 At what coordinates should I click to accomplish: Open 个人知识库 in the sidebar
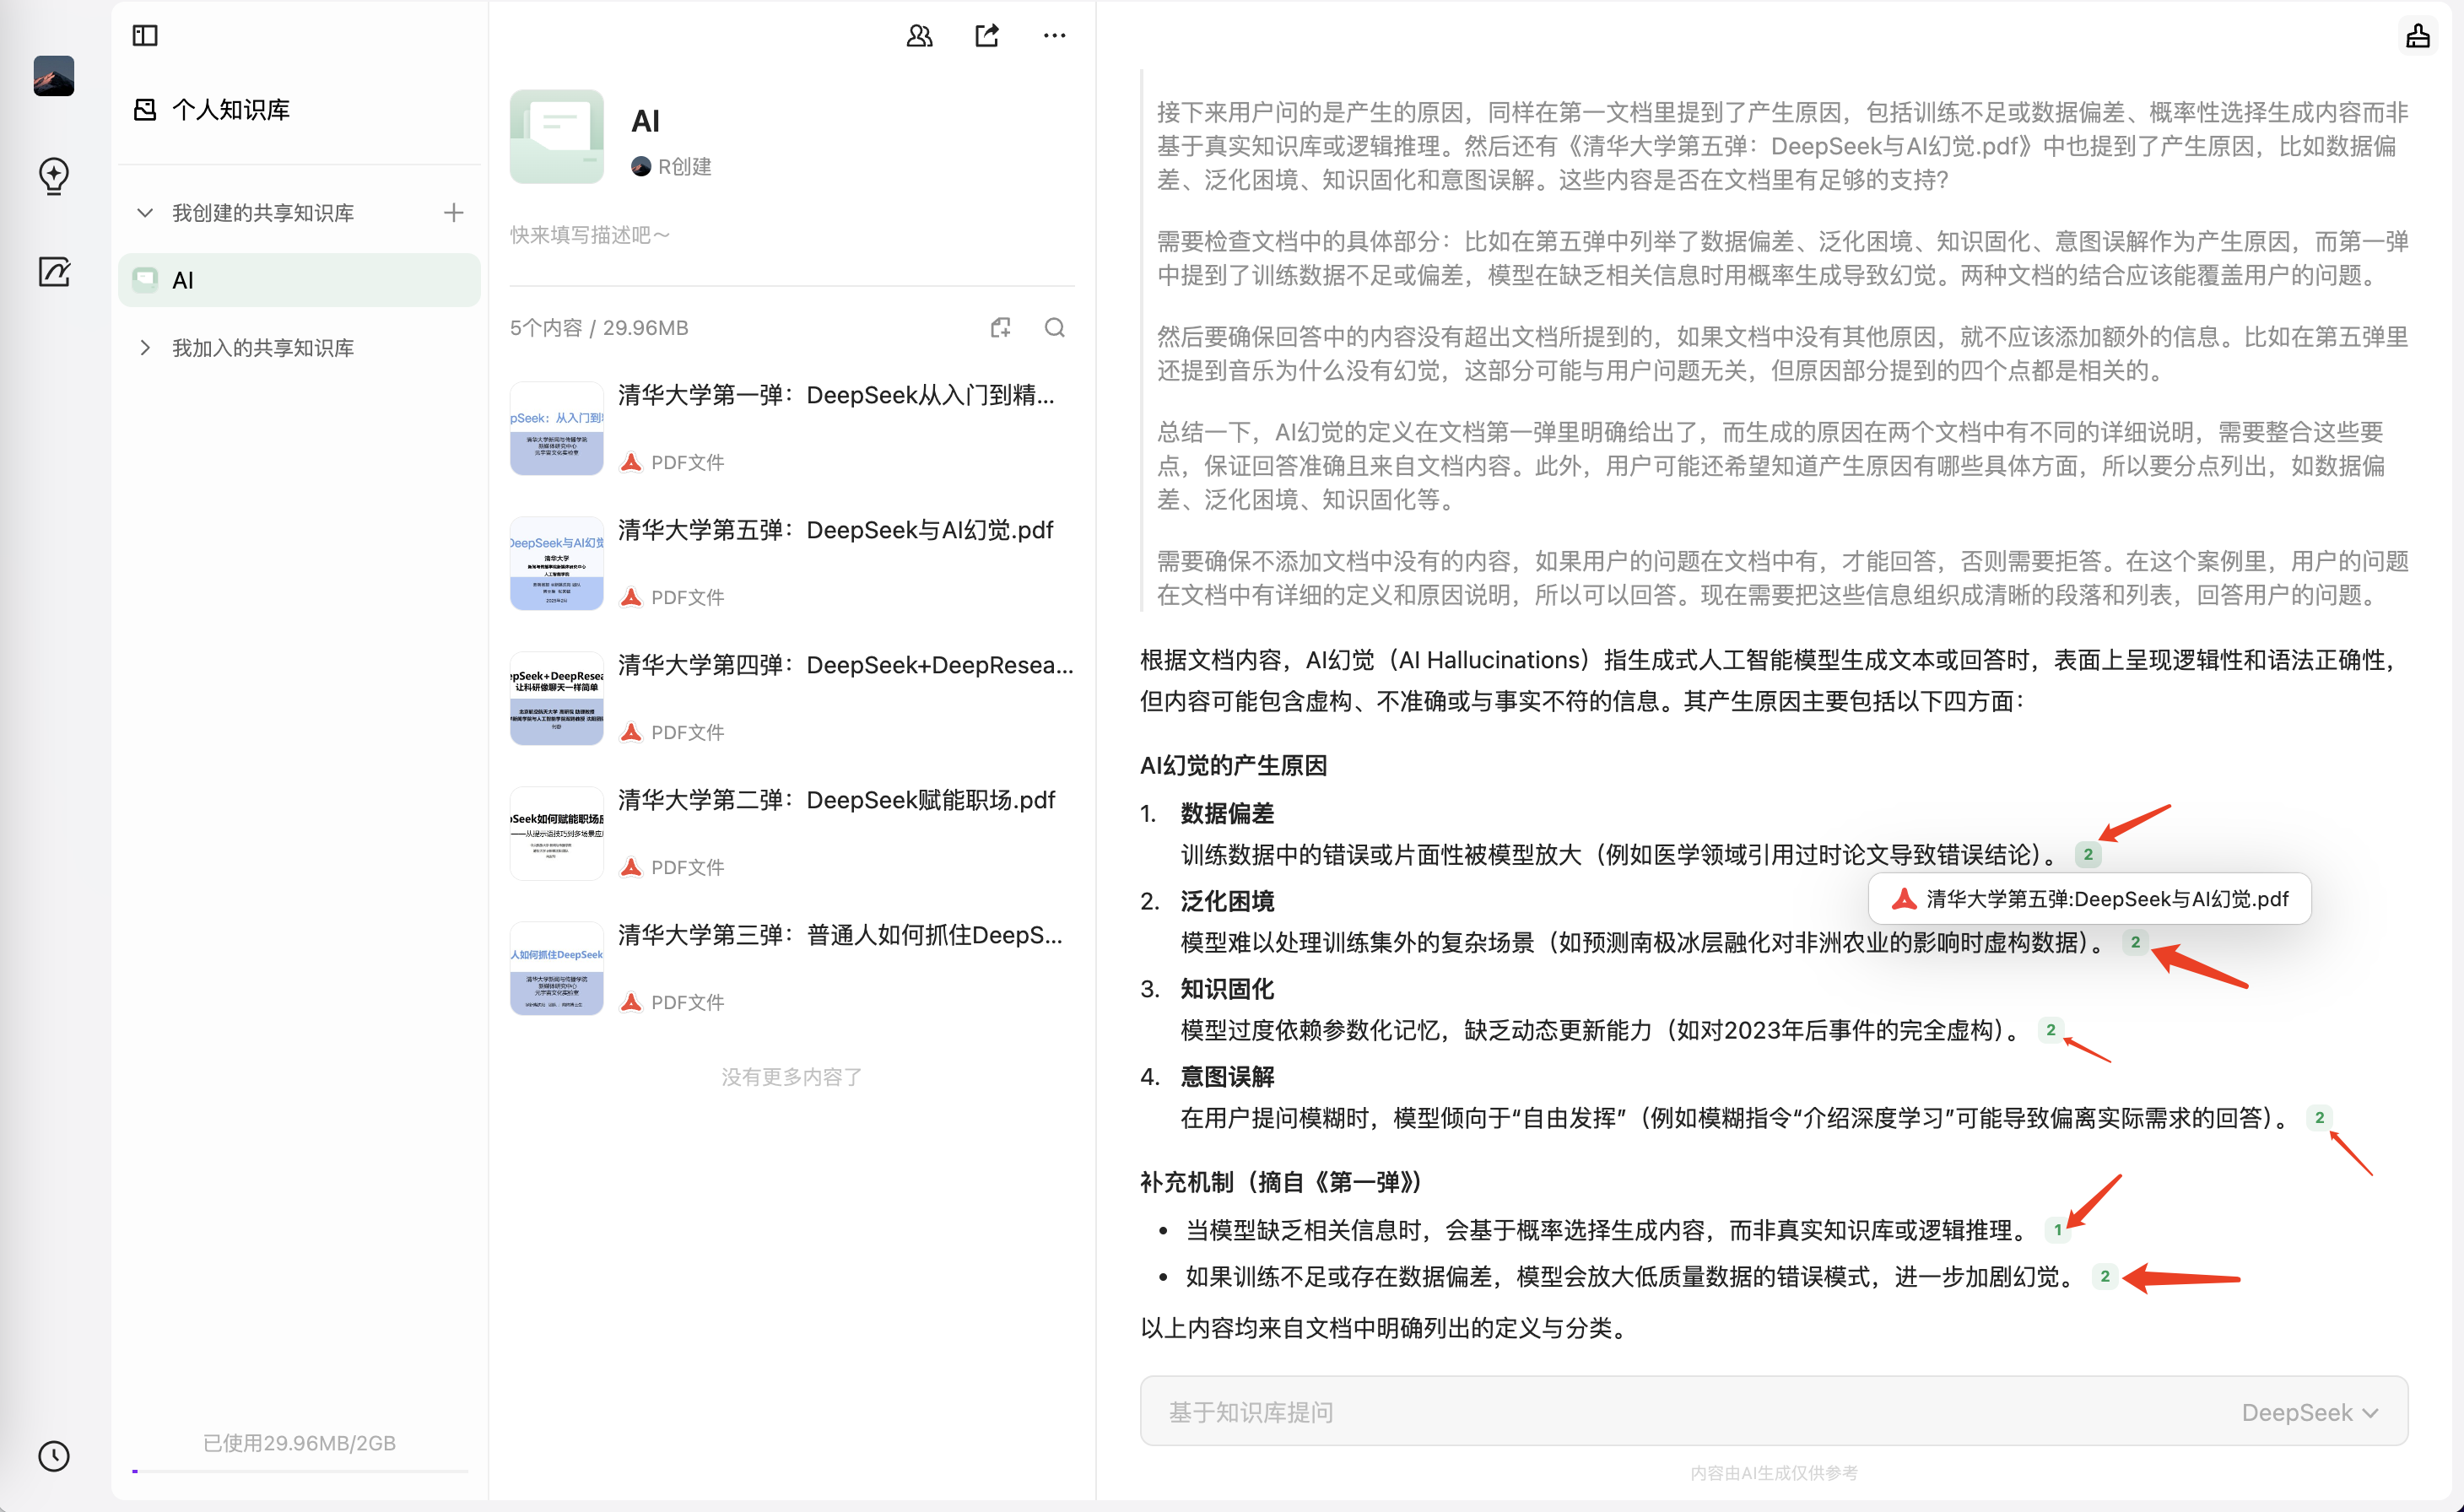coord(230,110)
